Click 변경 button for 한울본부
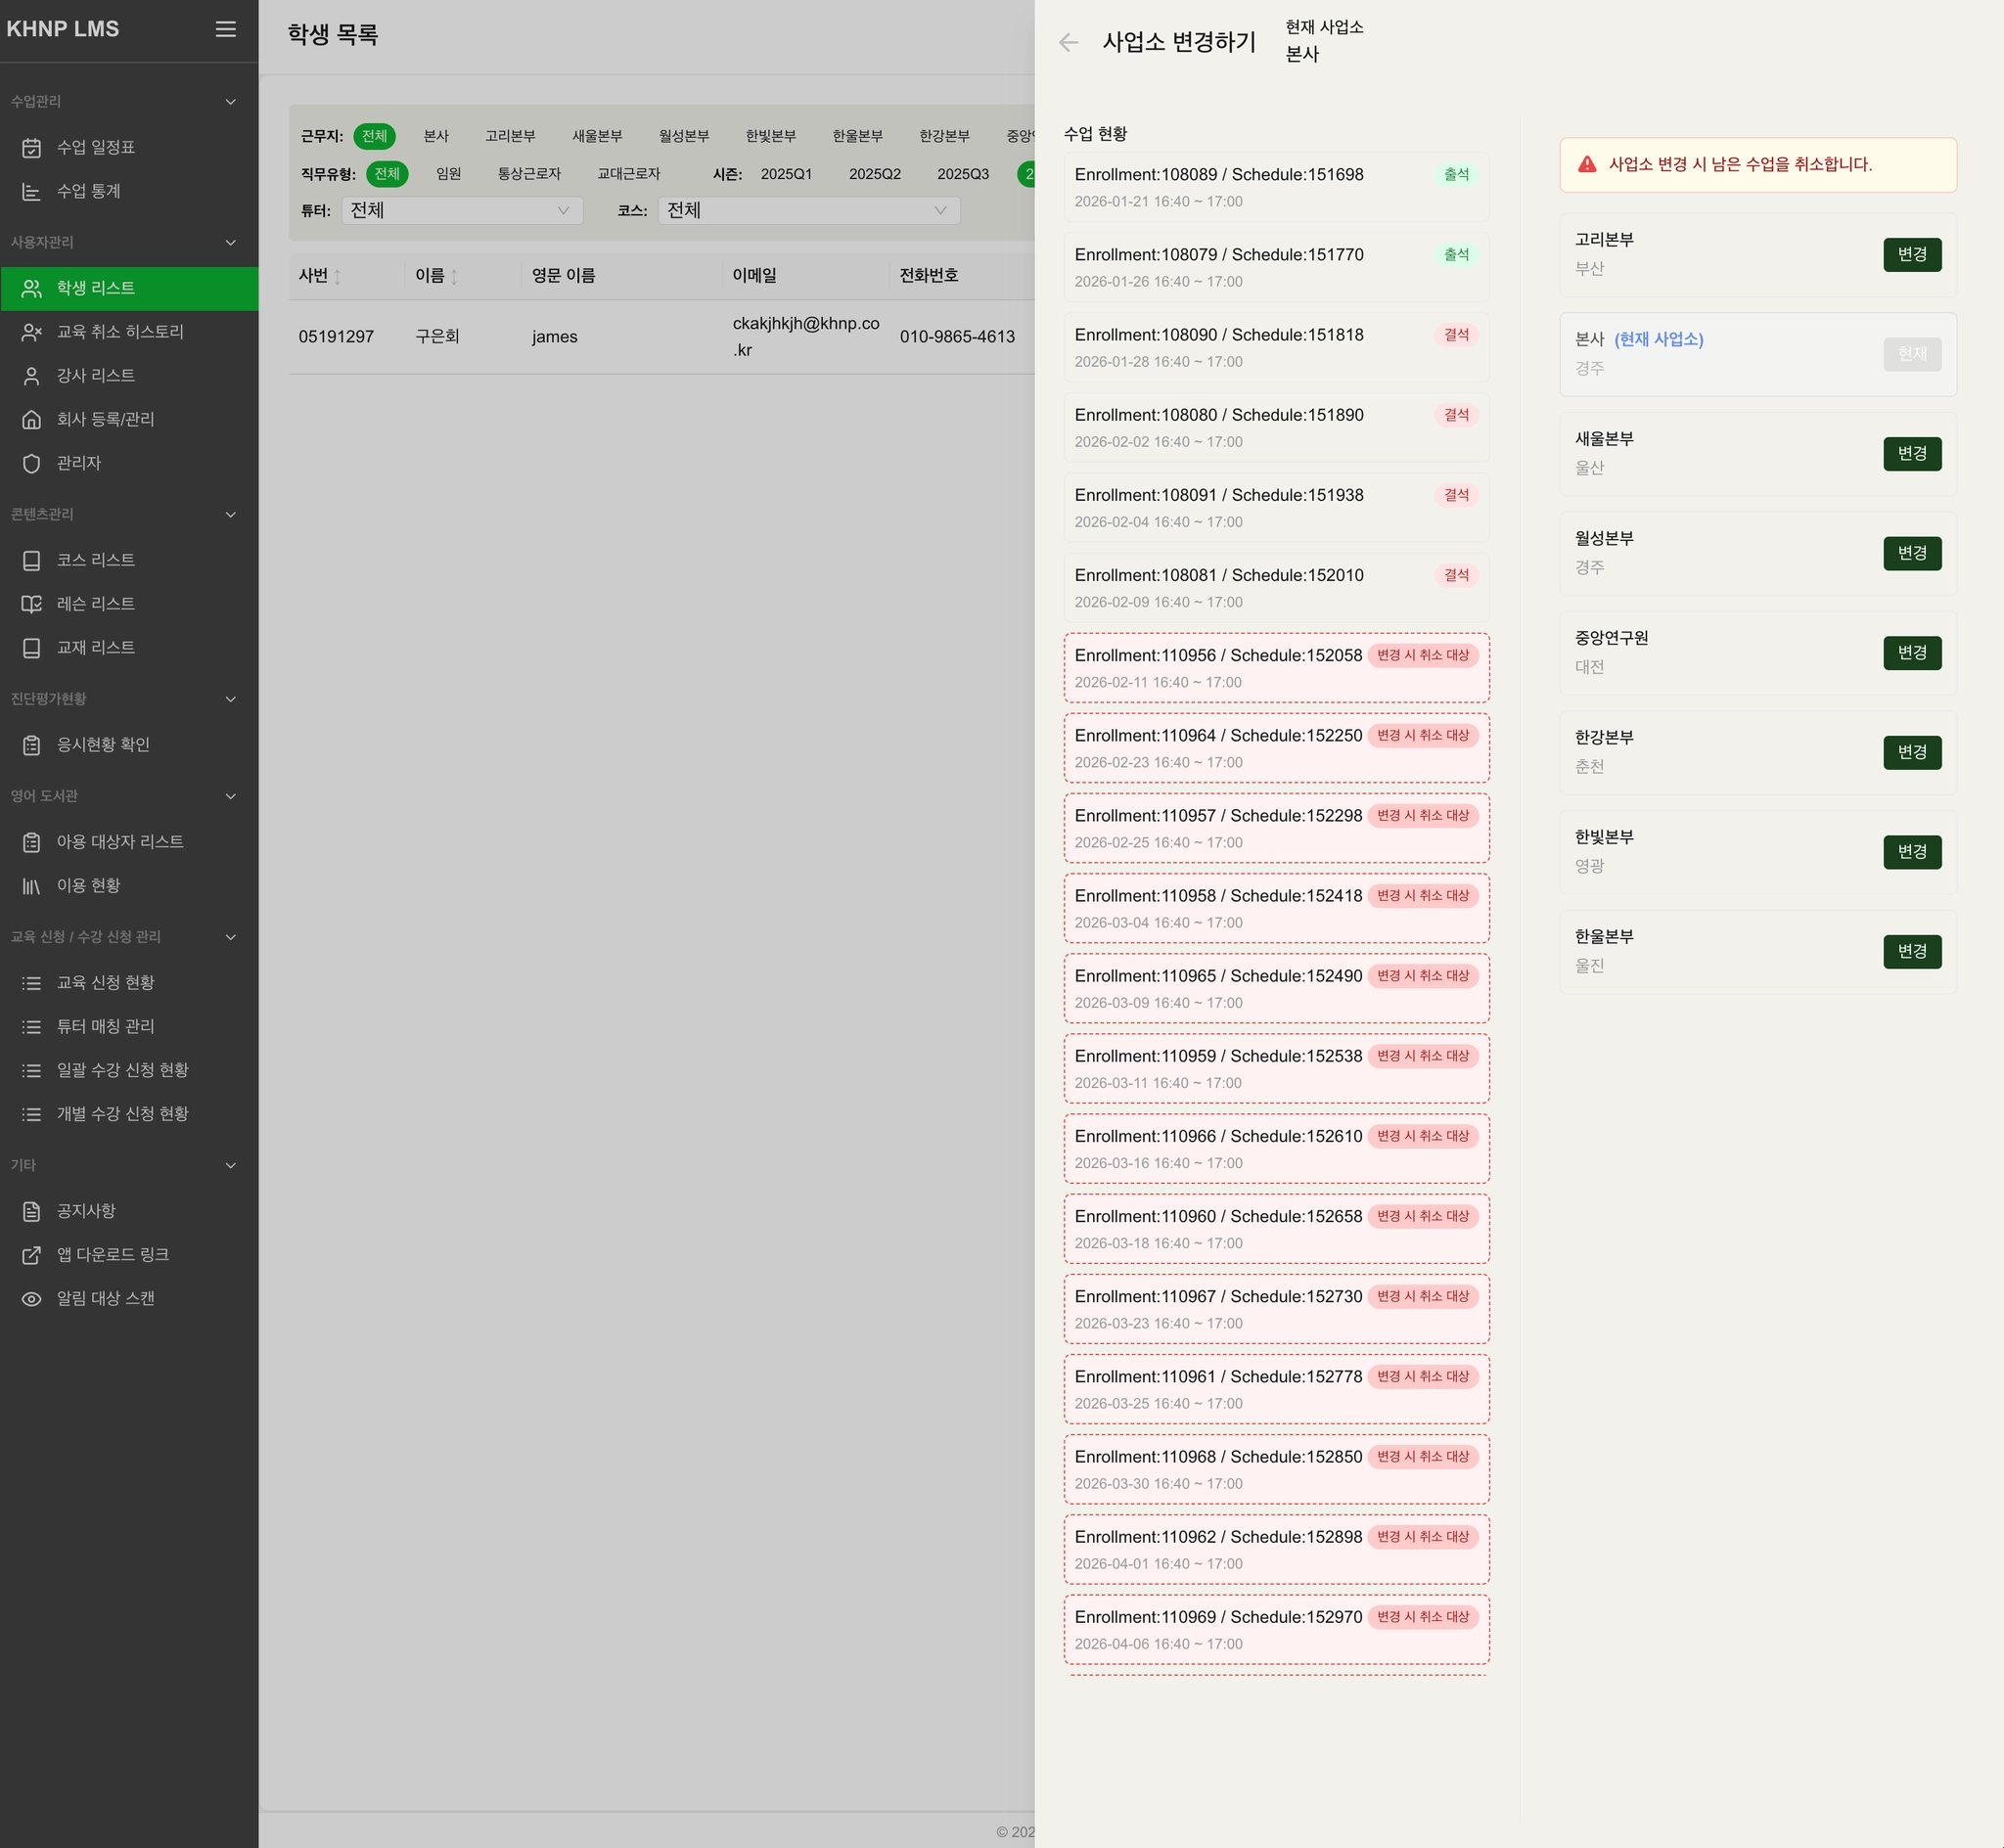Screen dimensions: 2004x1848 pos(1911,951)
